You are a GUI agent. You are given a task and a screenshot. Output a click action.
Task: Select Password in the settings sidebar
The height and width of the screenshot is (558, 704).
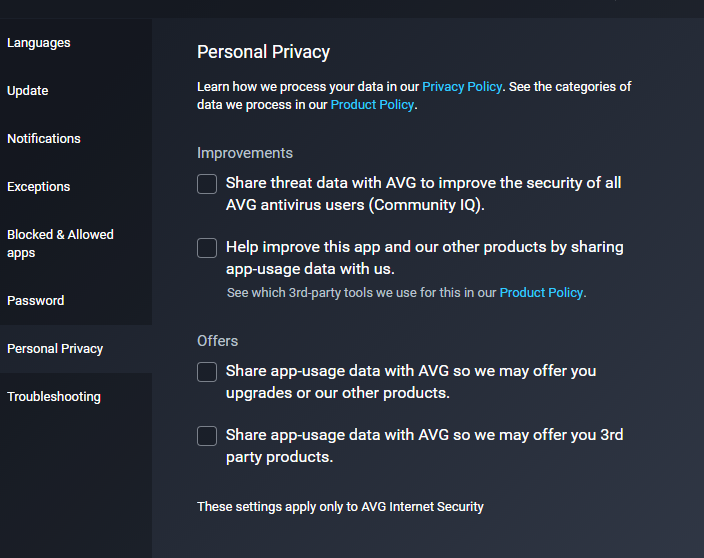coord(36,301)
